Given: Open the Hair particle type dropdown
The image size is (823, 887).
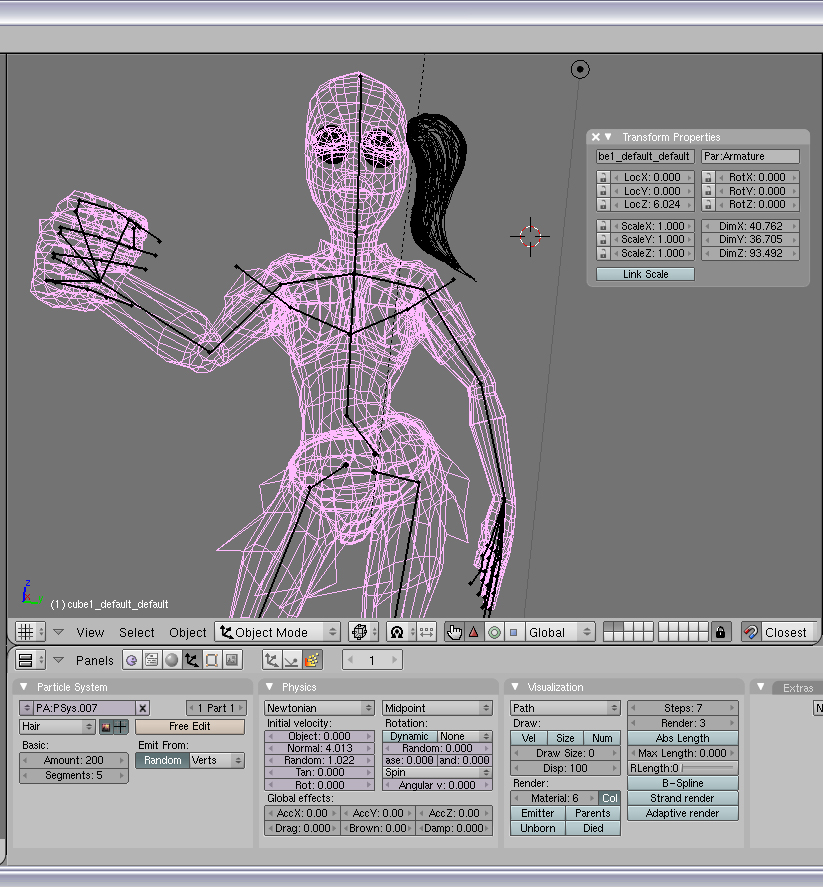Looking at the screenshot, I should 57,726.
